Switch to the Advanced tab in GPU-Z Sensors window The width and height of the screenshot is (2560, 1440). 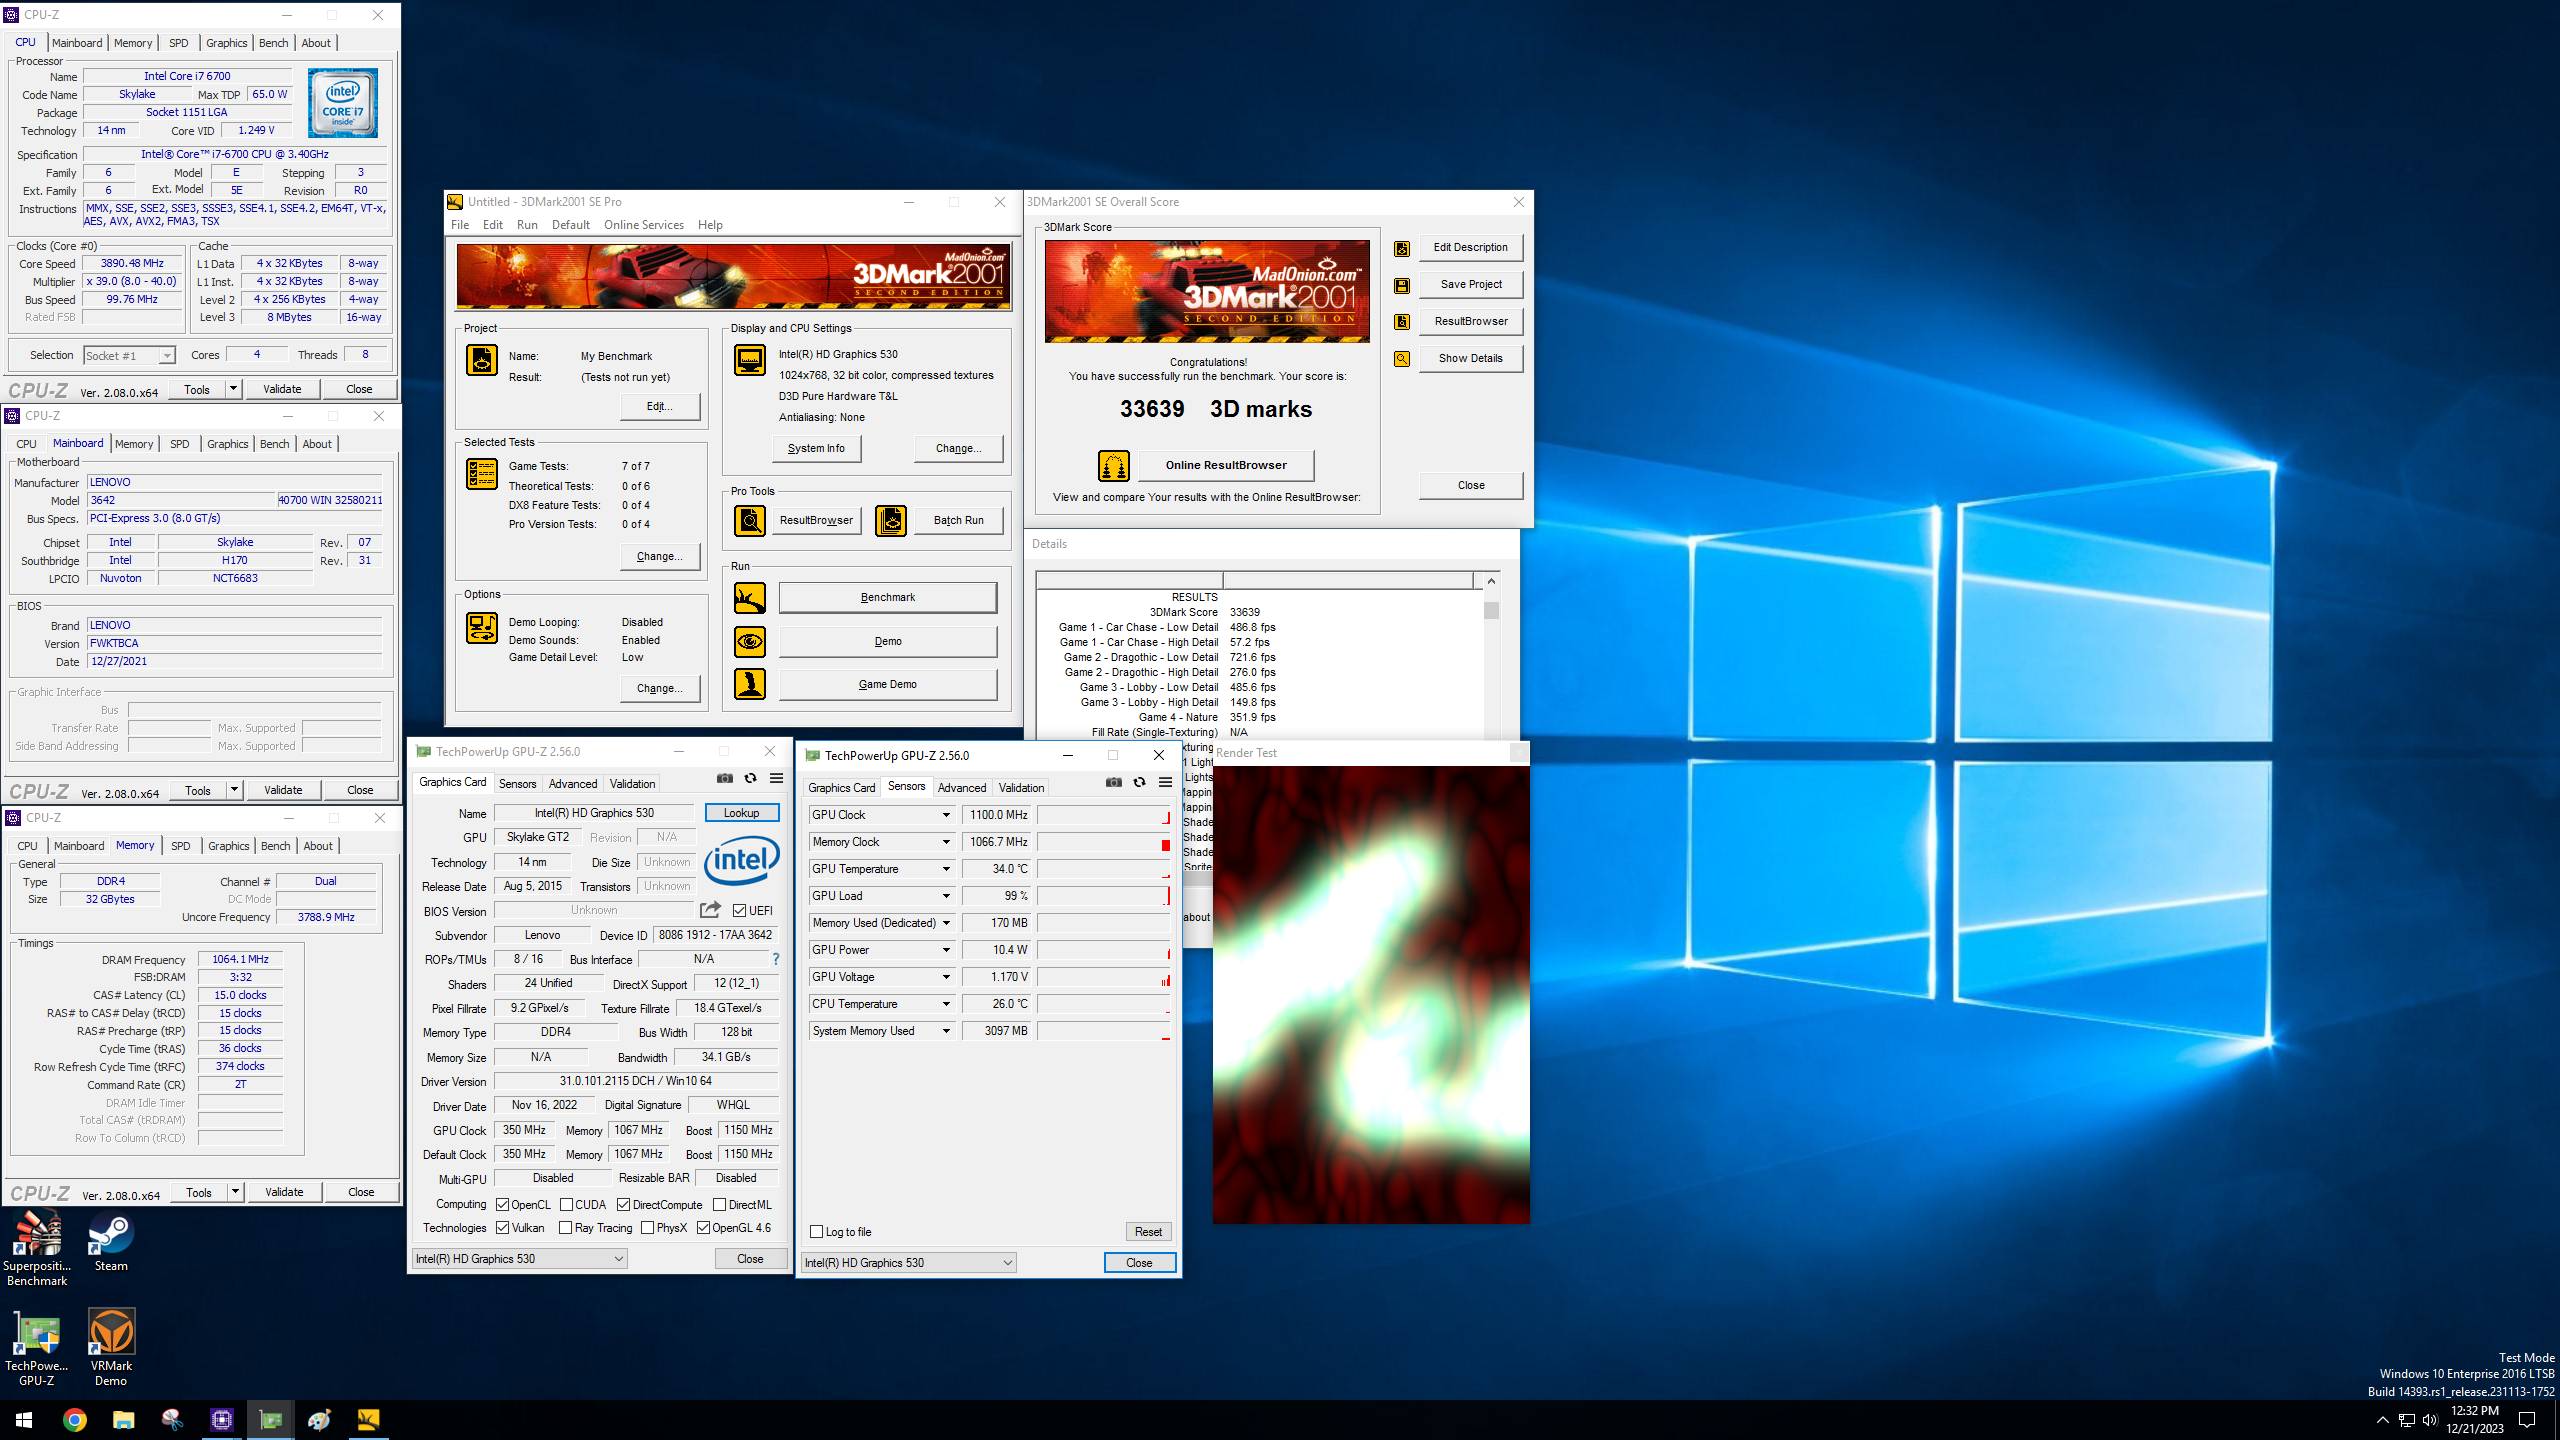tap(962, 788)
